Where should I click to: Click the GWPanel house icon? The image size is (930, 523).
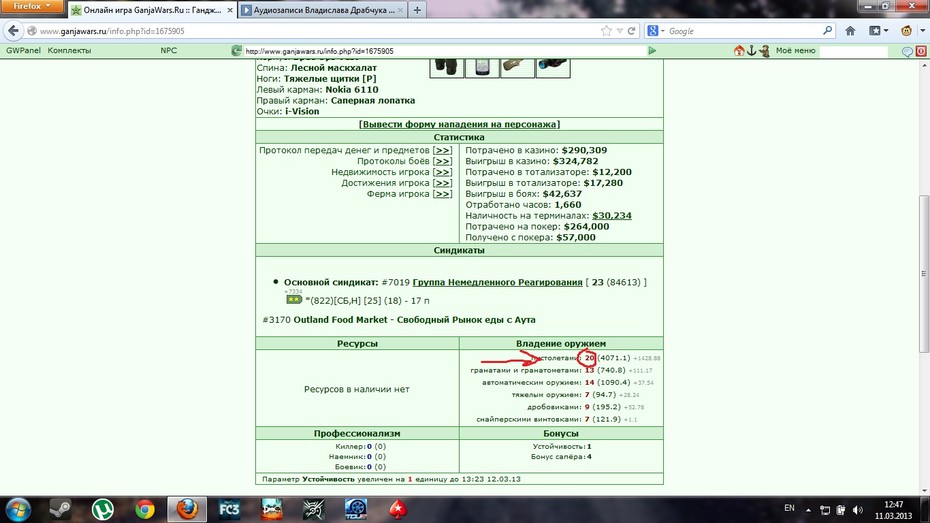coord(739,51)
